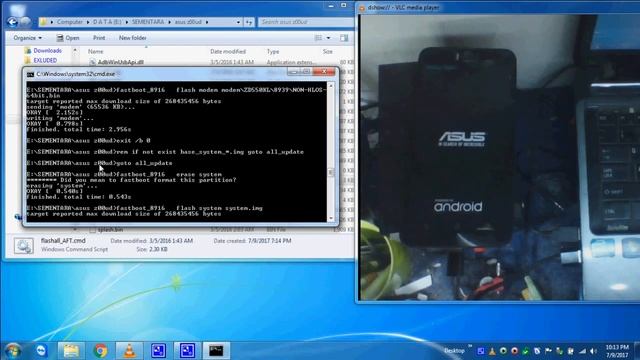Screen dimensions: 640x360
Task: Open EXLUDED folder in the navigation pane
Action: 45,60
